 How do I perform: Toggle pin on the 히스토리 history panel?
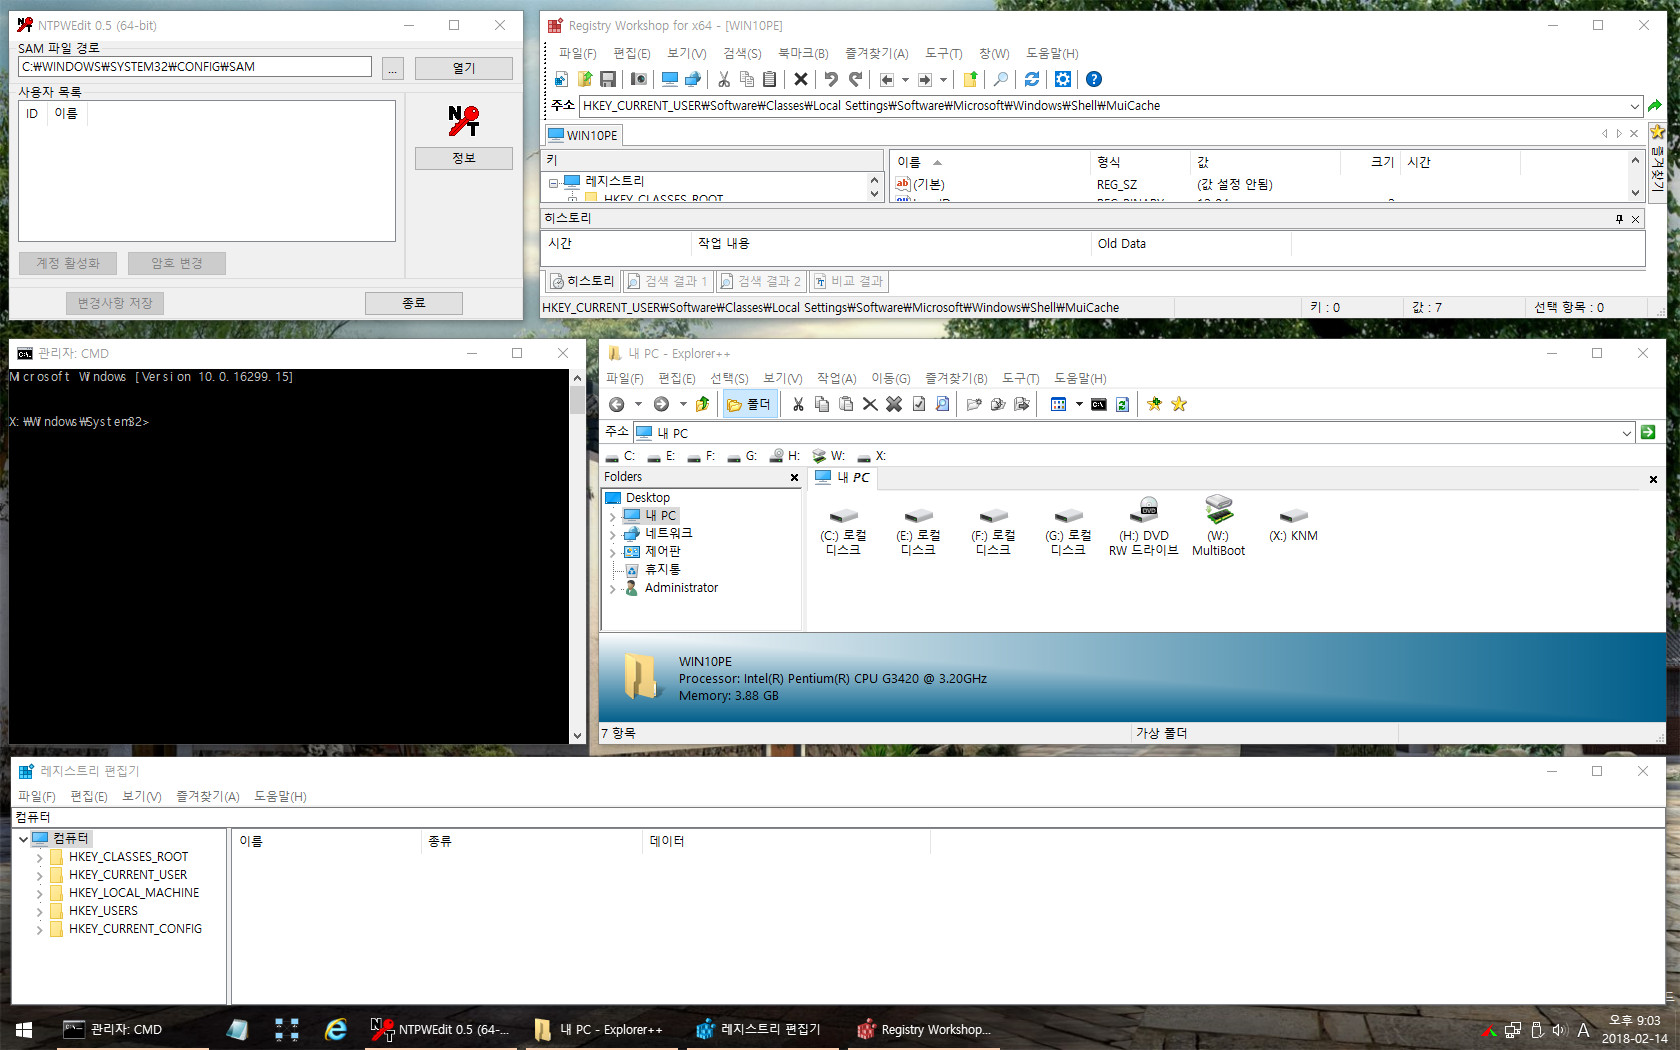coord(1619,219)
